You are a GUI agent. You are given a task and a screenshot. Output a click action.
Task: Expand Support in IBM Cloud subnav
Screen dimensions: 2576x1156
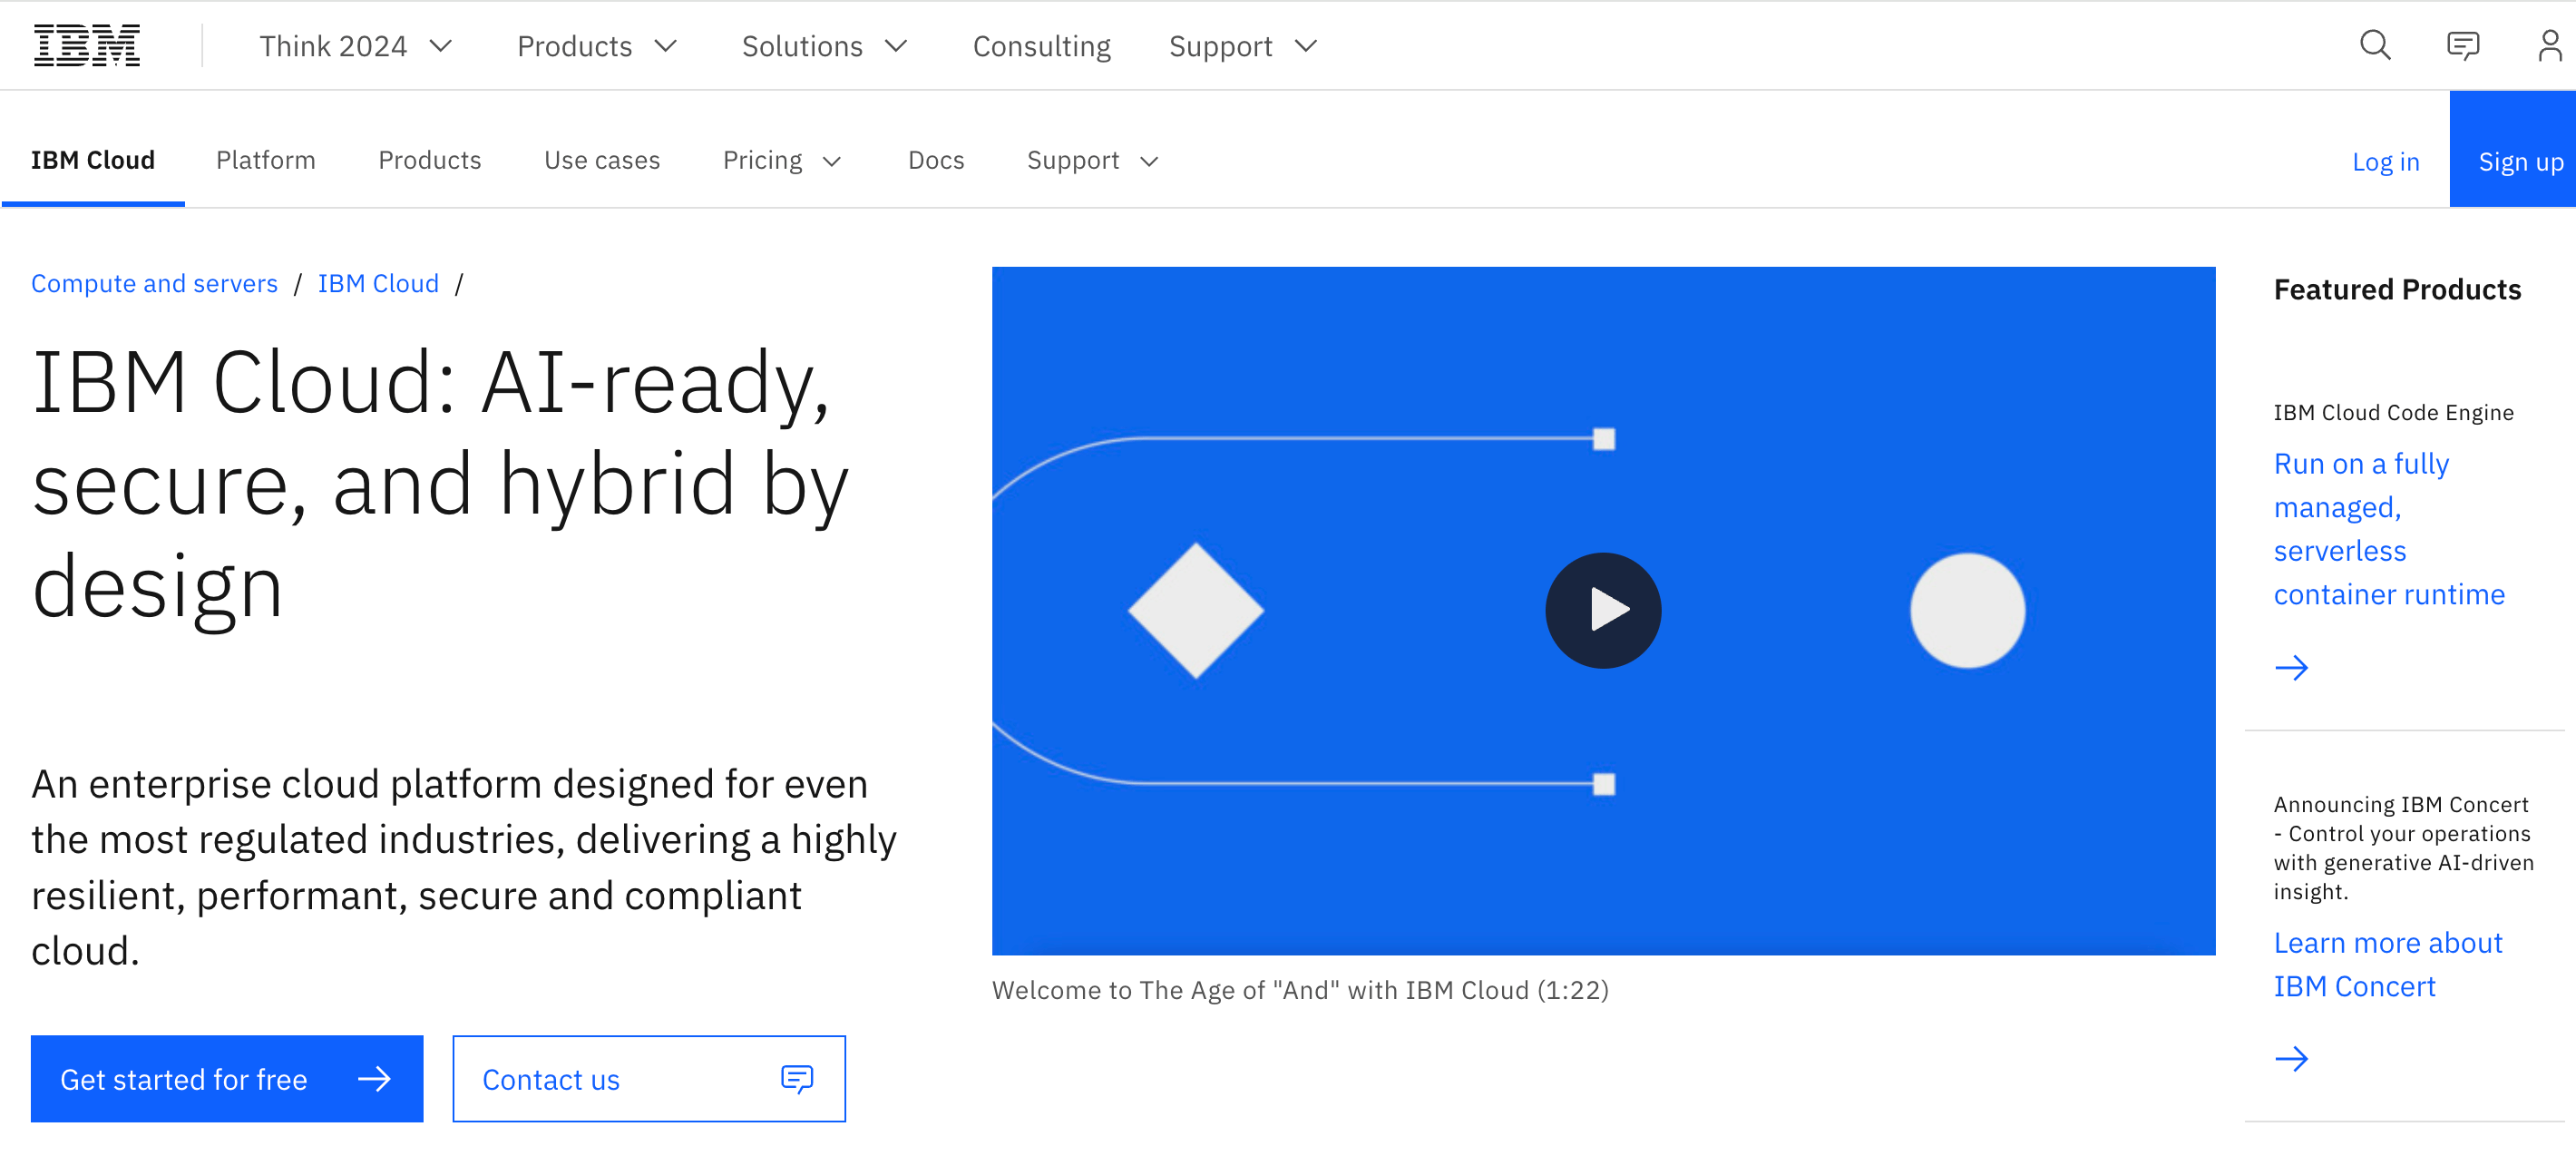pyautogui.click(x=1092, y=161)
